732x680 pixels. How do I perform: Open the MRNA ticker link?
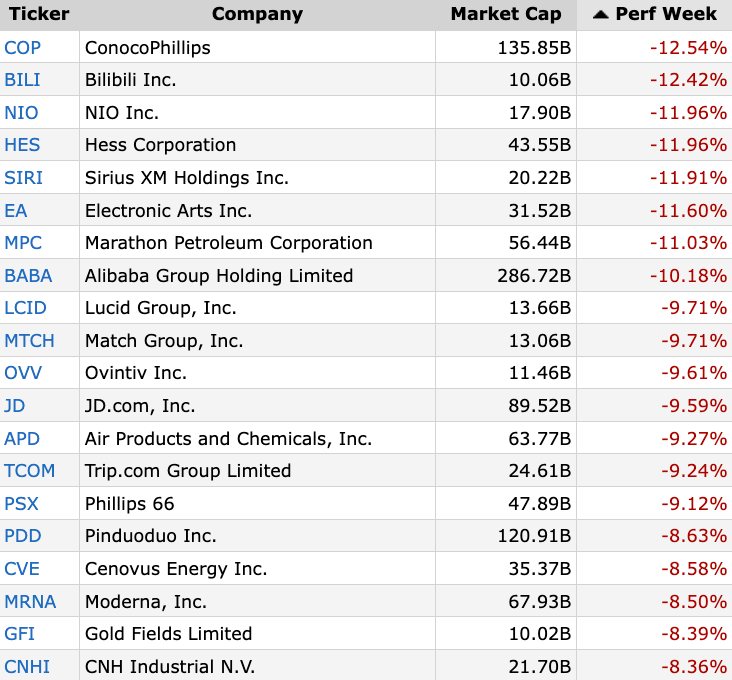coord(30,602)
